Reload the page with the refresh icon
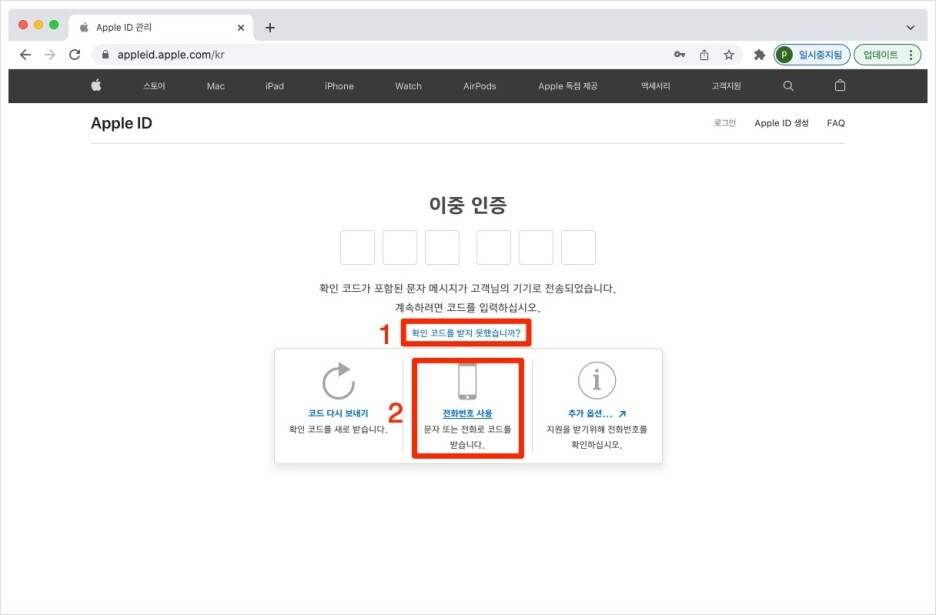 point(75,55)
